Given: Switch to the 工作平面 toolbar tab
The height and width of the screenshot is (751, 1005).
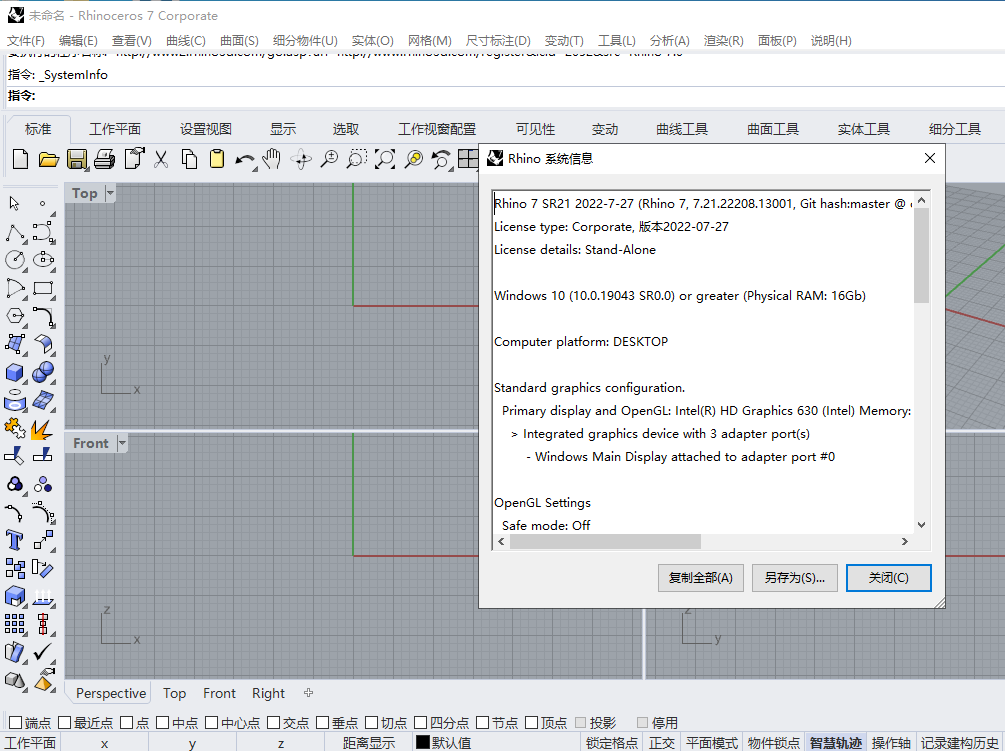Looking at the screenshot, I should point(115,129).
